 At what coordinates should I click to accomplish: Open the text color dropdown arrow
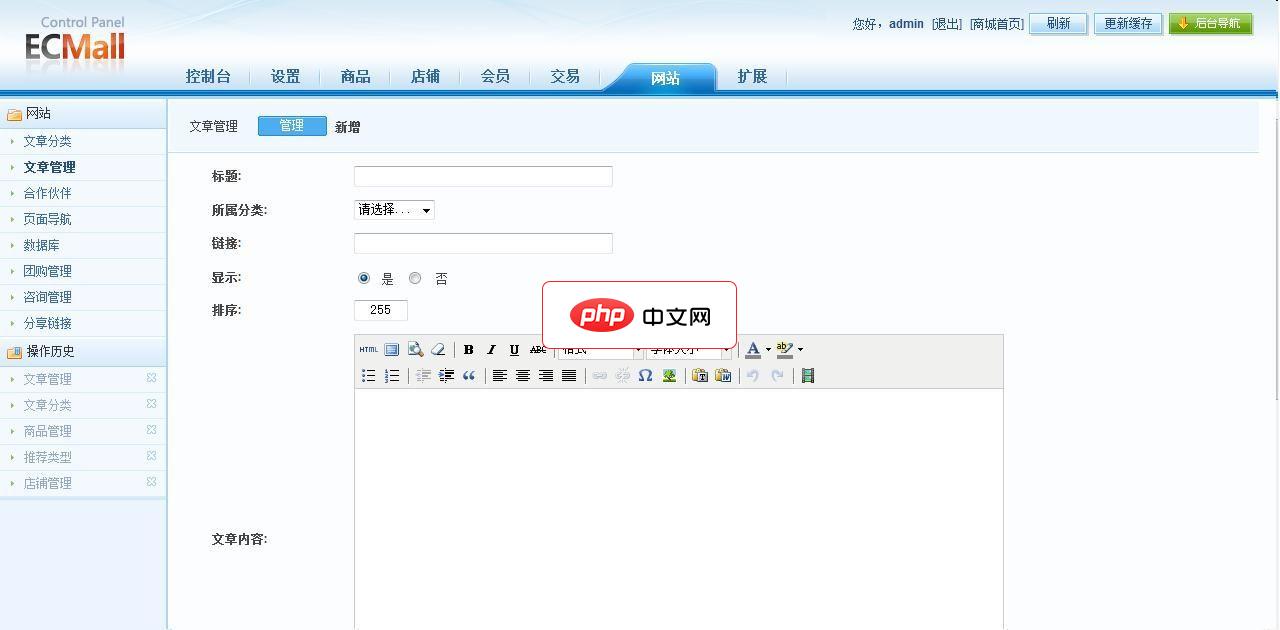pyautogui.click(x=768, y=349)
